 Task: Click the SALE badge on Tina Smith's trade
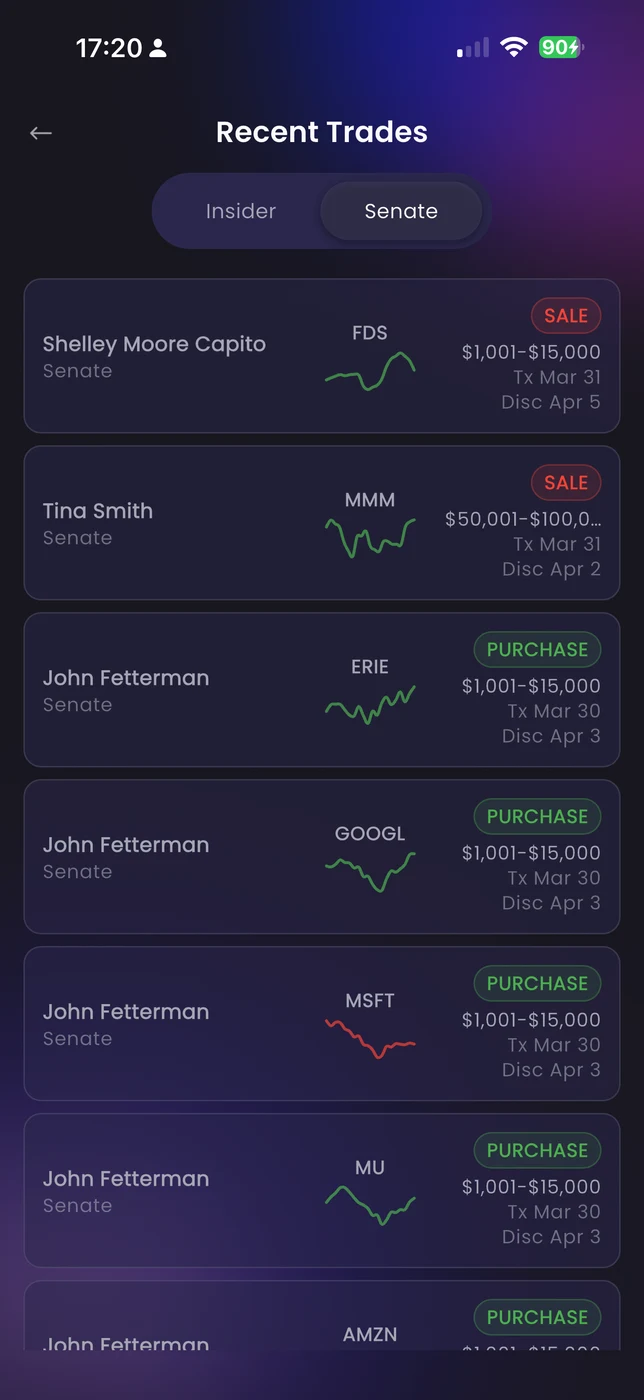click(565, 483)
